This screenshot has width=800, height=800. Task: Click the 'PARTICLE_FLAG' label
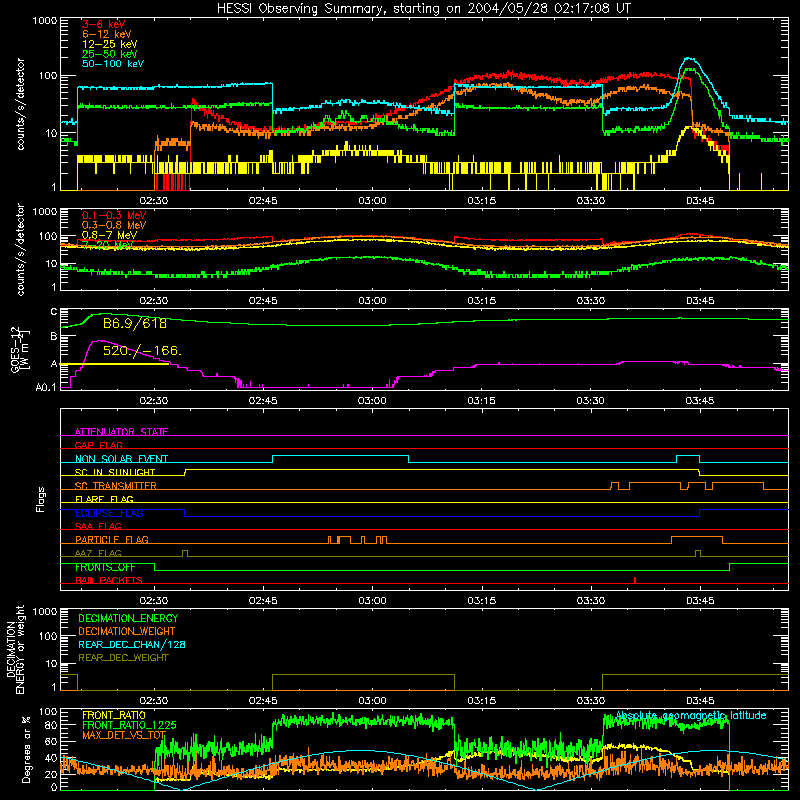[x=112, y=540]
